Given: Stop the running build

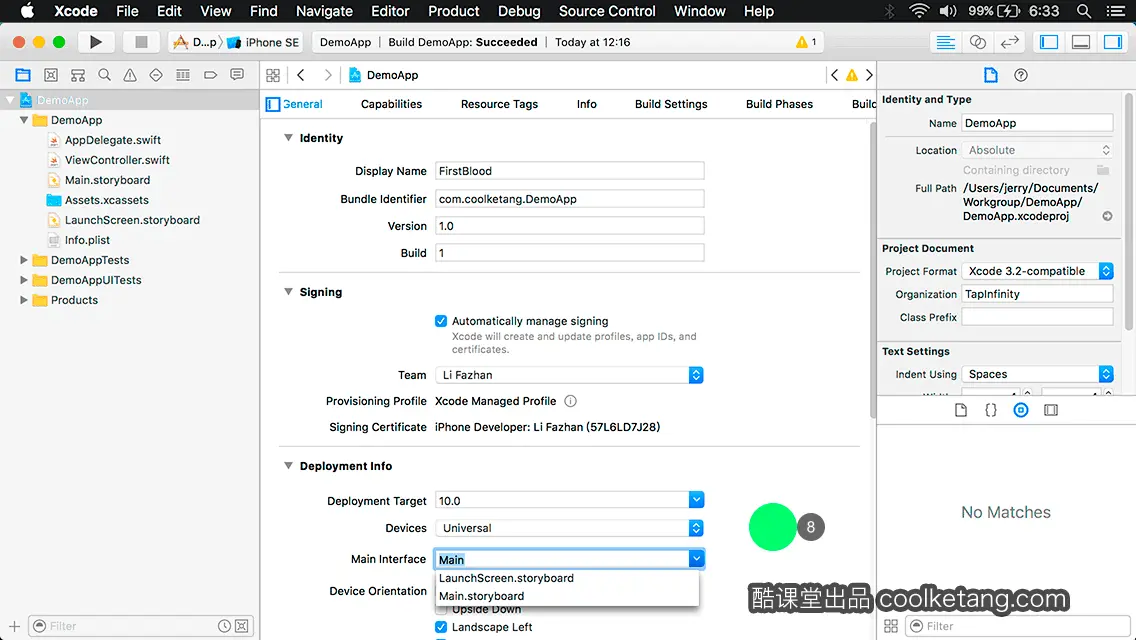Looking at the screenshot, I should click(141, 42).
